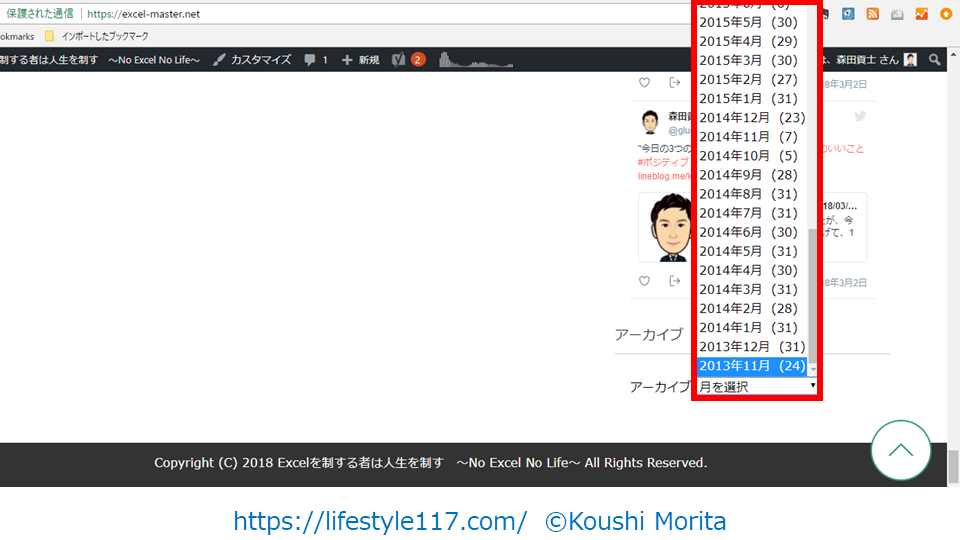Open the comments bubble in admin bar
The width and height of the screenshot is (960, 540).
[316, 60]
